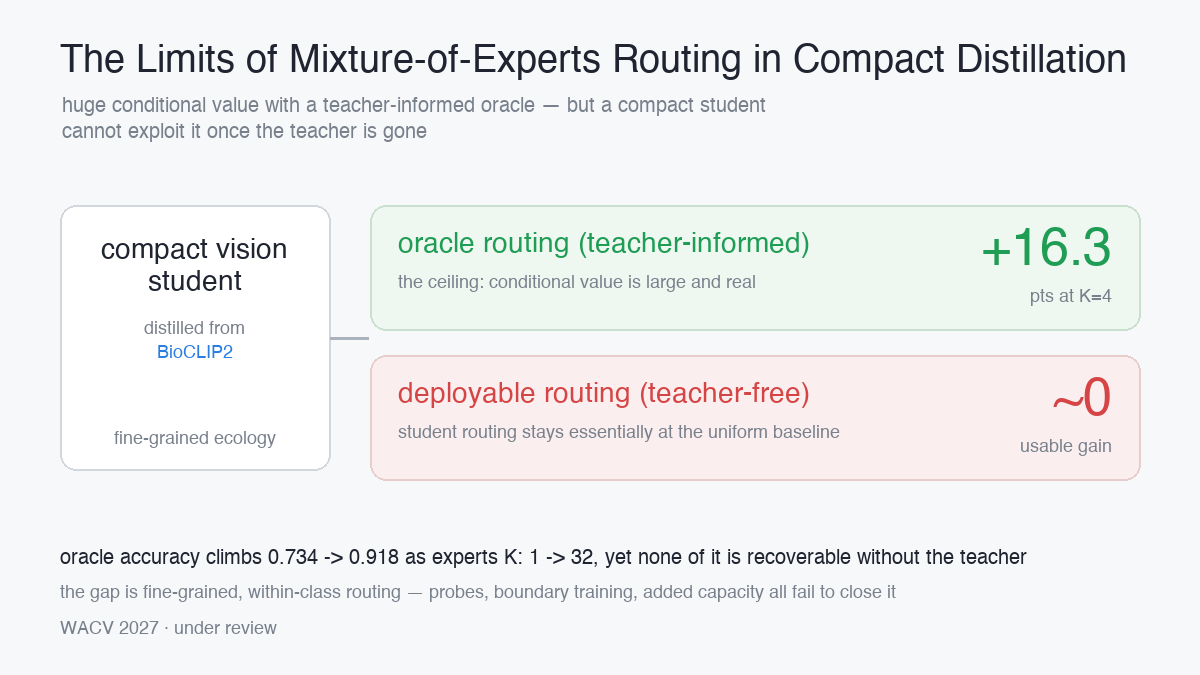Click the WACV 2027 under review footer
Screen dimensions: 1200x675
168,628
